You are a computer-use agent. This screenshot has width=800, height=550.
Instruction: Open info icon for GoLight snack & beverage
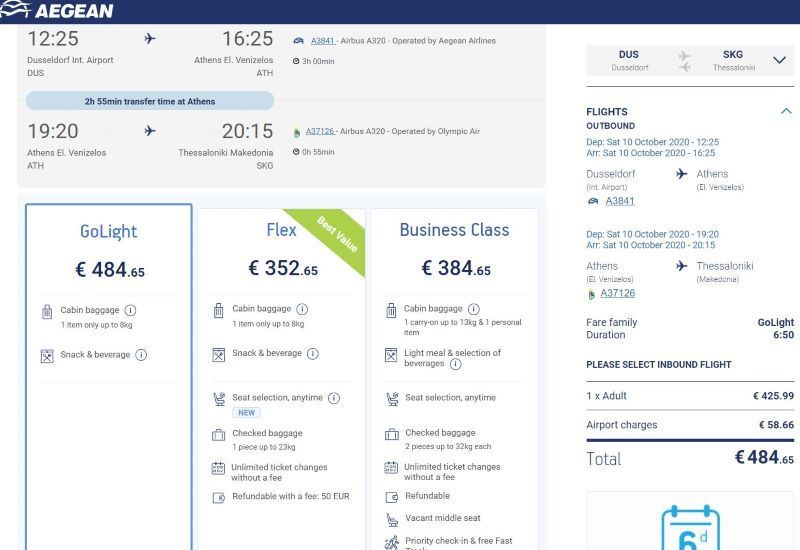point(141,355)
